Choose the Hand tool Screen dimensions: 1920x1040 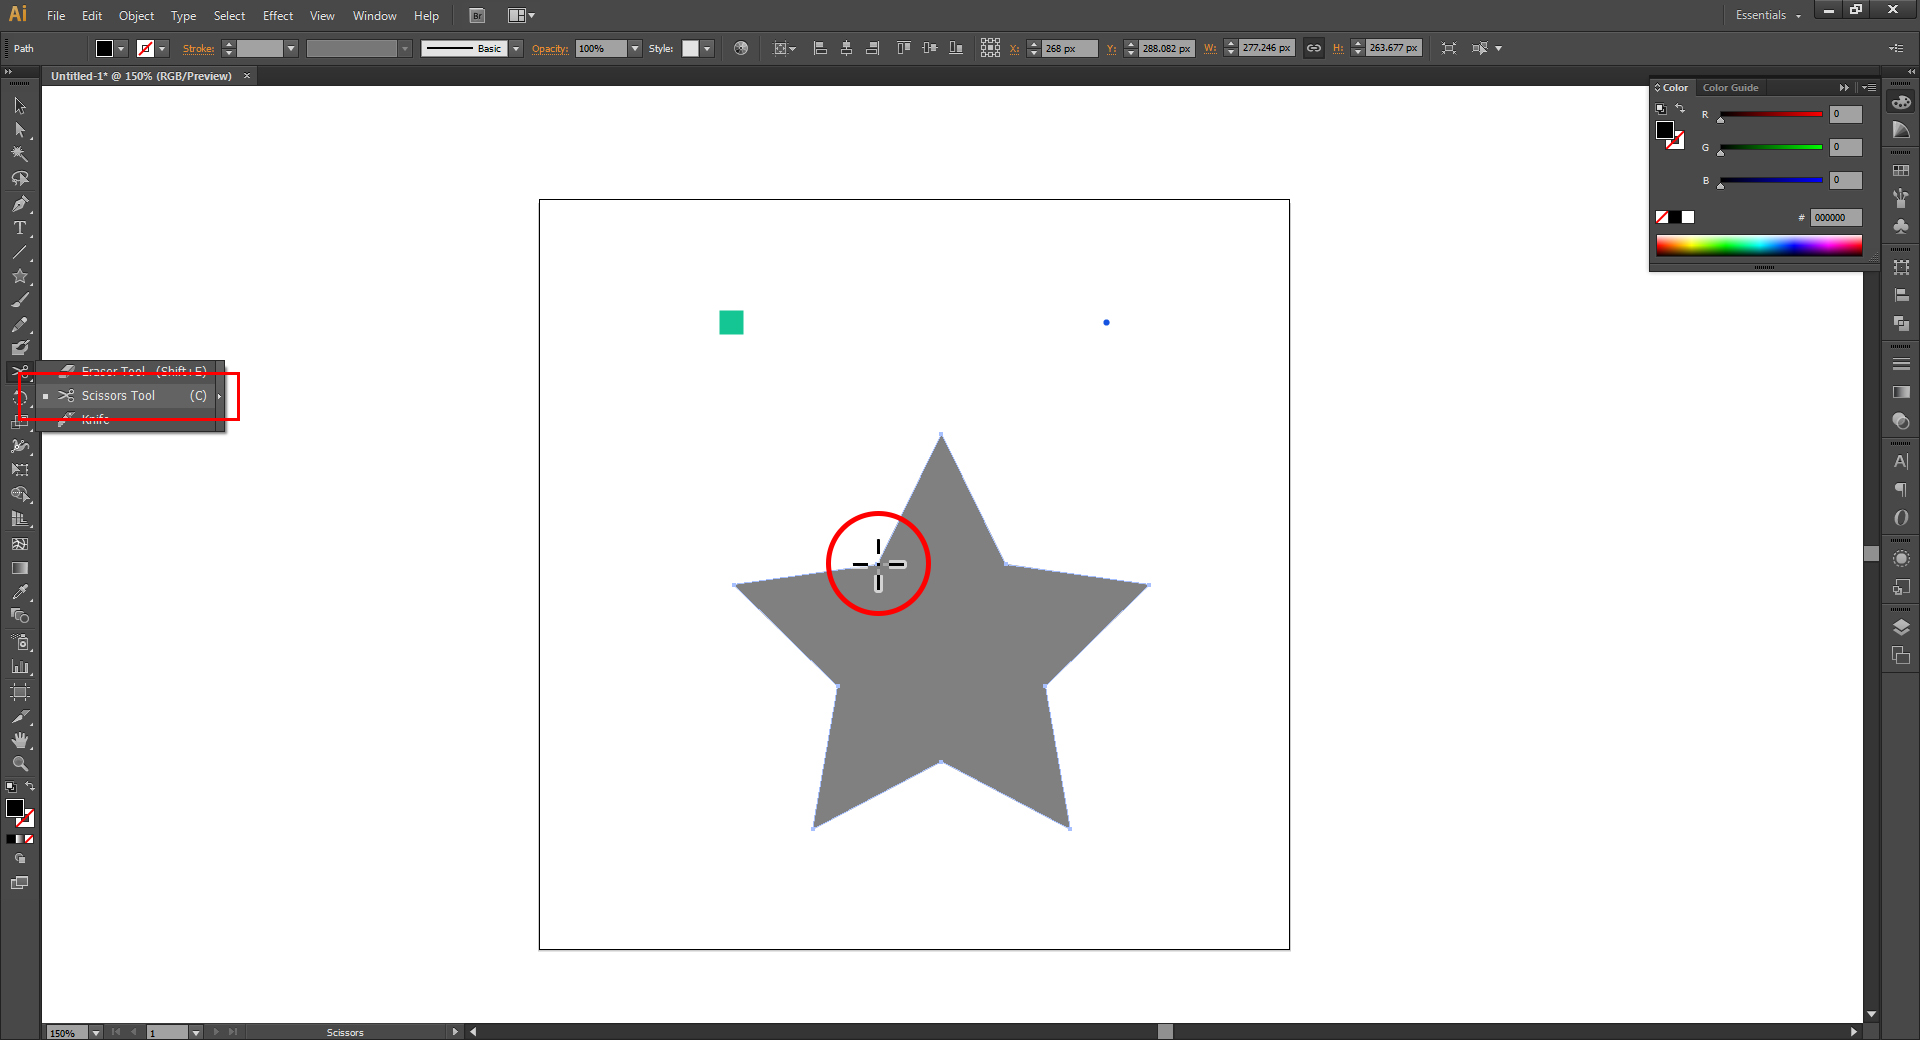point(20,740)
